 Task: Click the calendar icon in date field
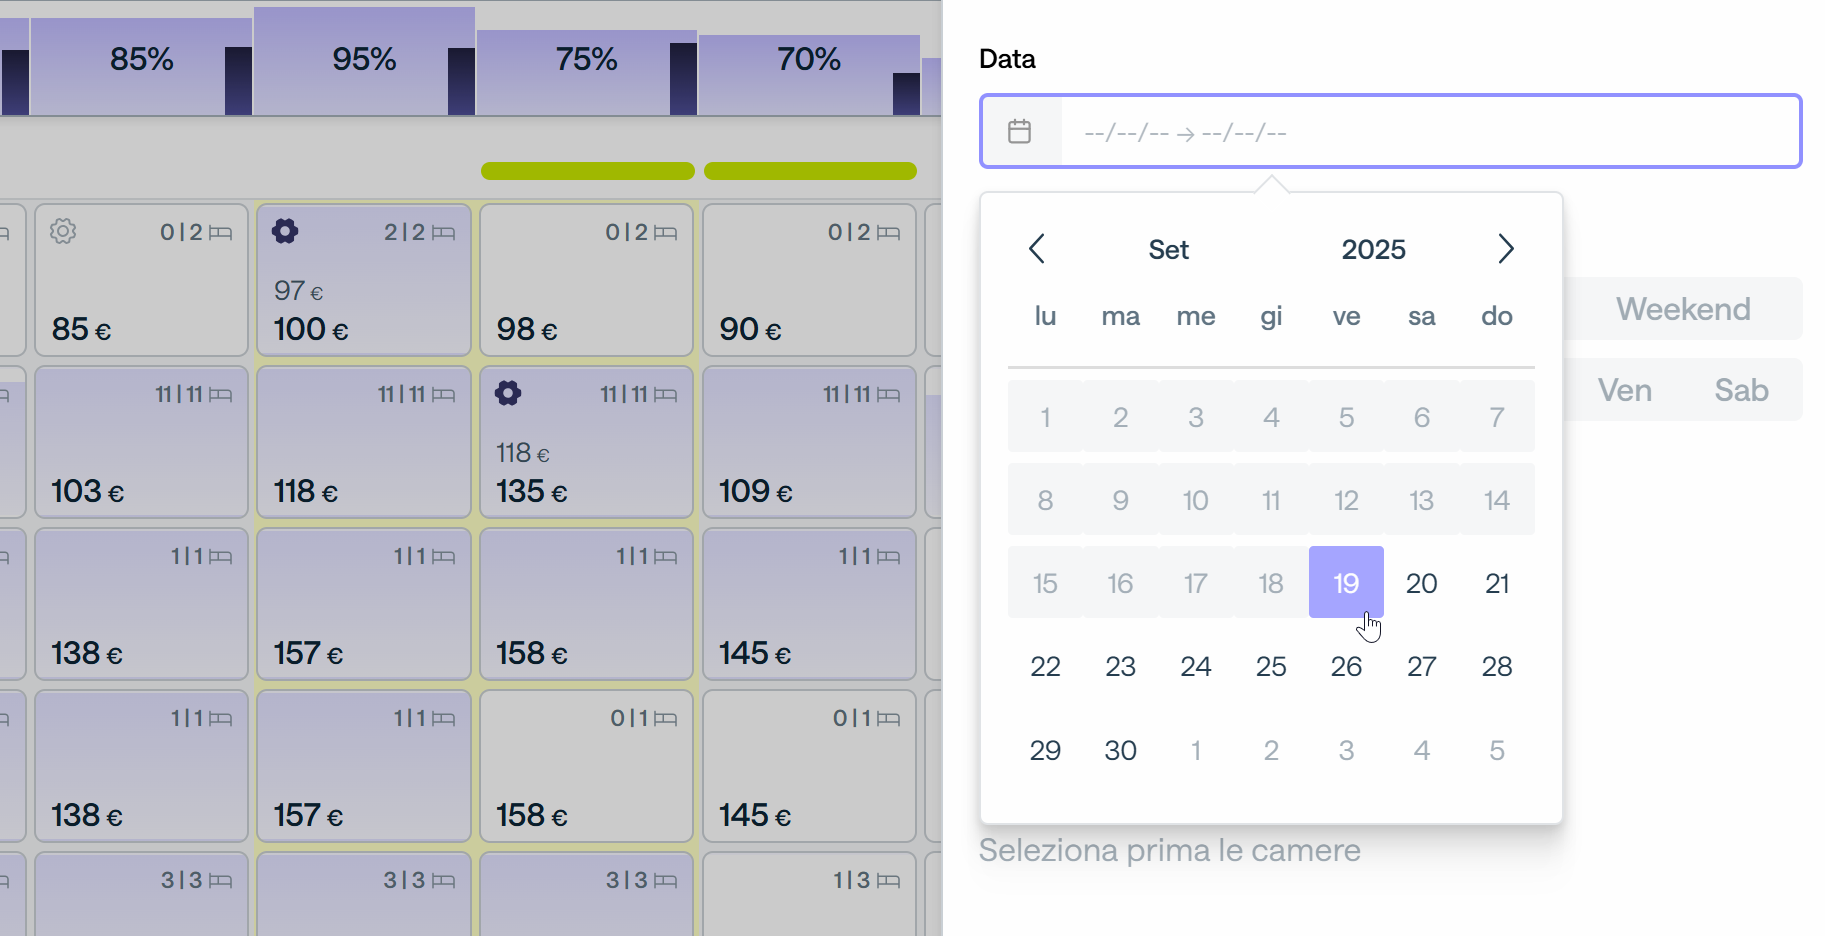coord(1019,131)
